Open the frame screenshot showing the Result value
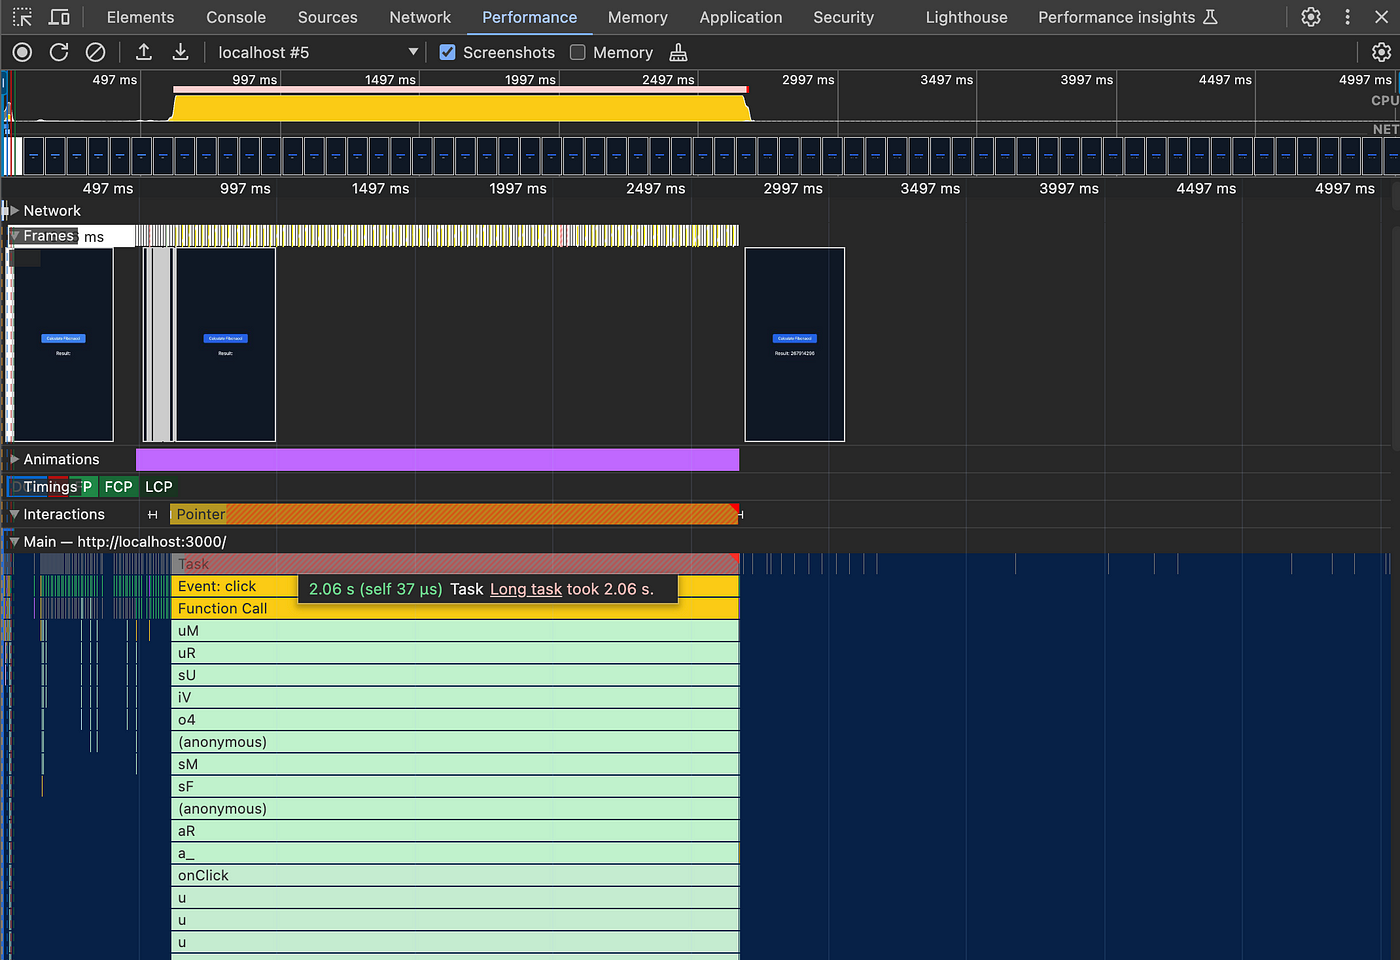 click(795, 344)
